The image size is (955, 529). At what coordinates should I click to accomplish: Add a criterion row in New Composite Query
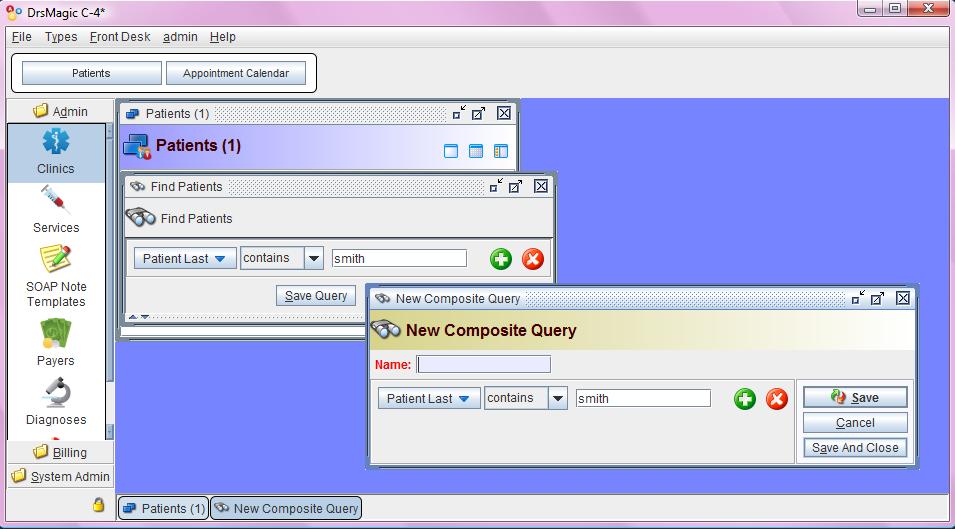coord(744,399)
